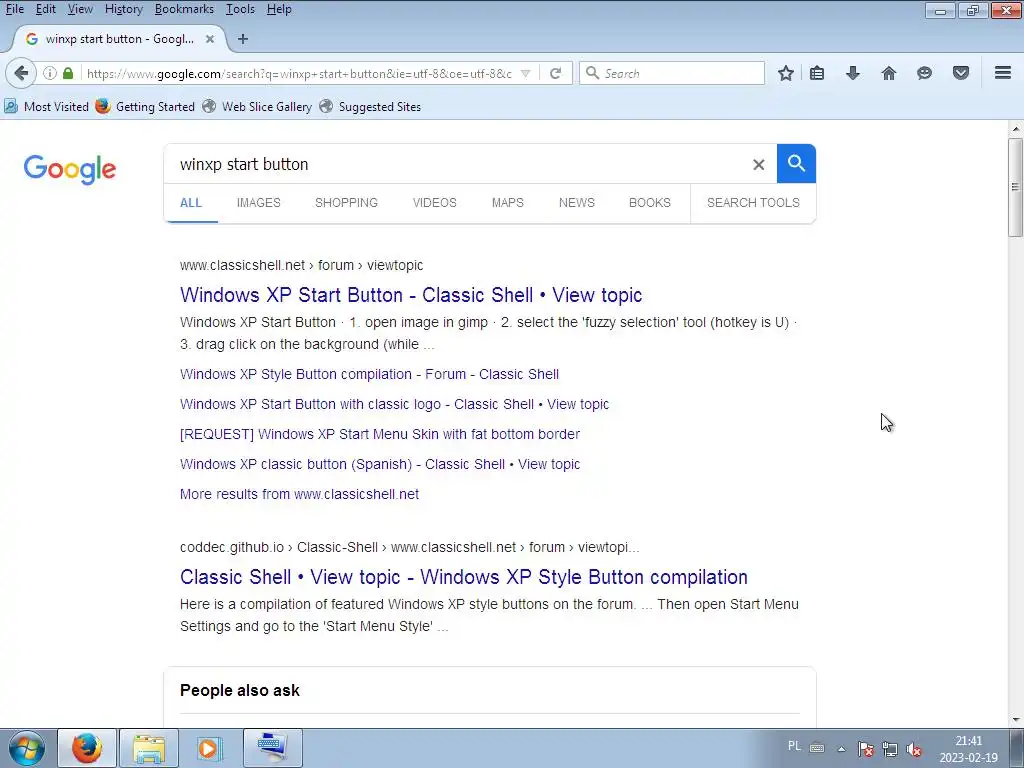This screenshot has width=1024, height=768.
Task: Open the History menu
Action: coord(123,9)
